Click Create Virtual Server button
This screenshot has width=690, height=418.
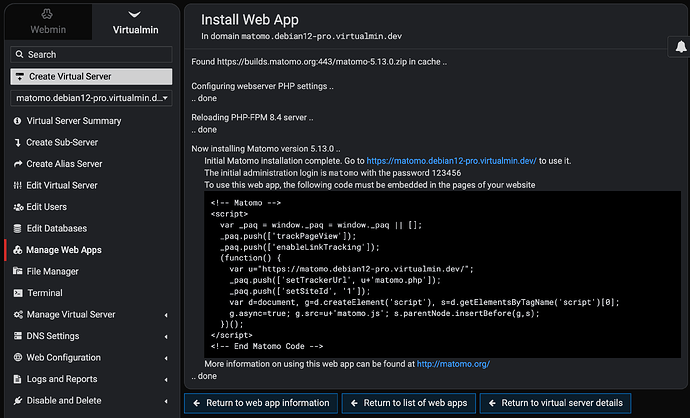coord(91,76)
